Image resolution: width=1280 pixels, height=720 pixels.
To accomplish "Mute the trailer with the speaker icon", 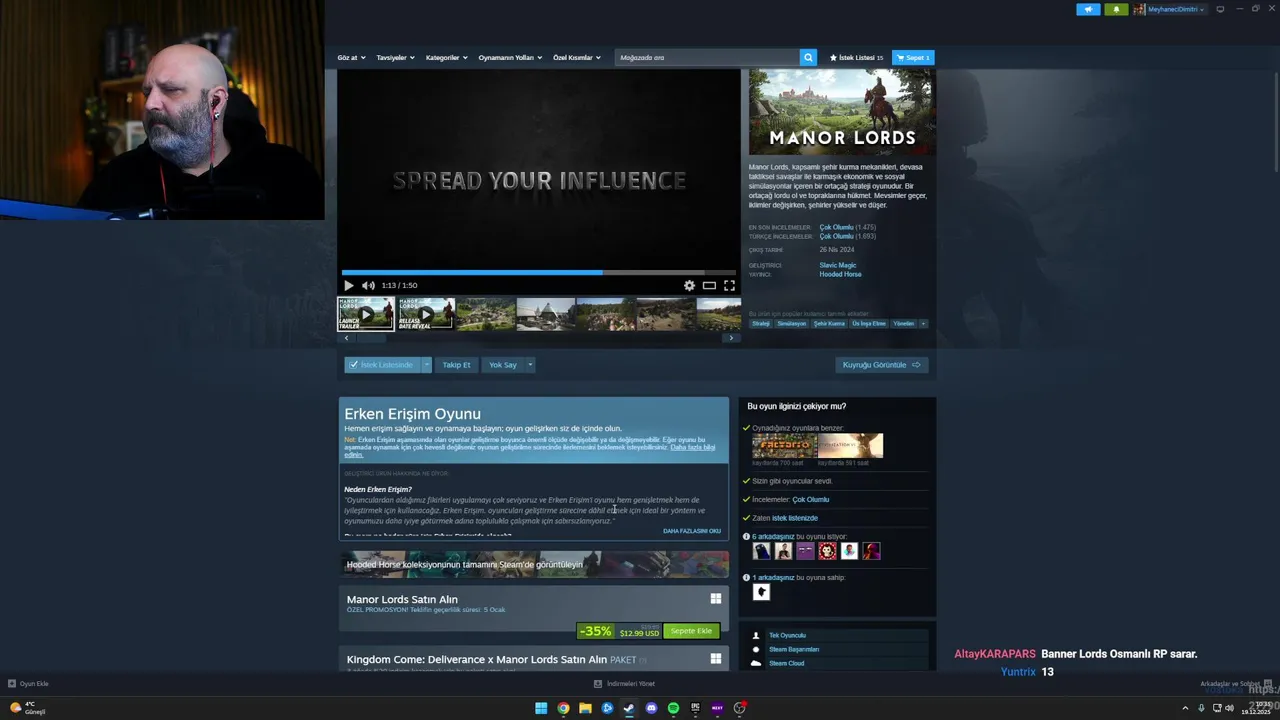I will (x=368, y=285).
